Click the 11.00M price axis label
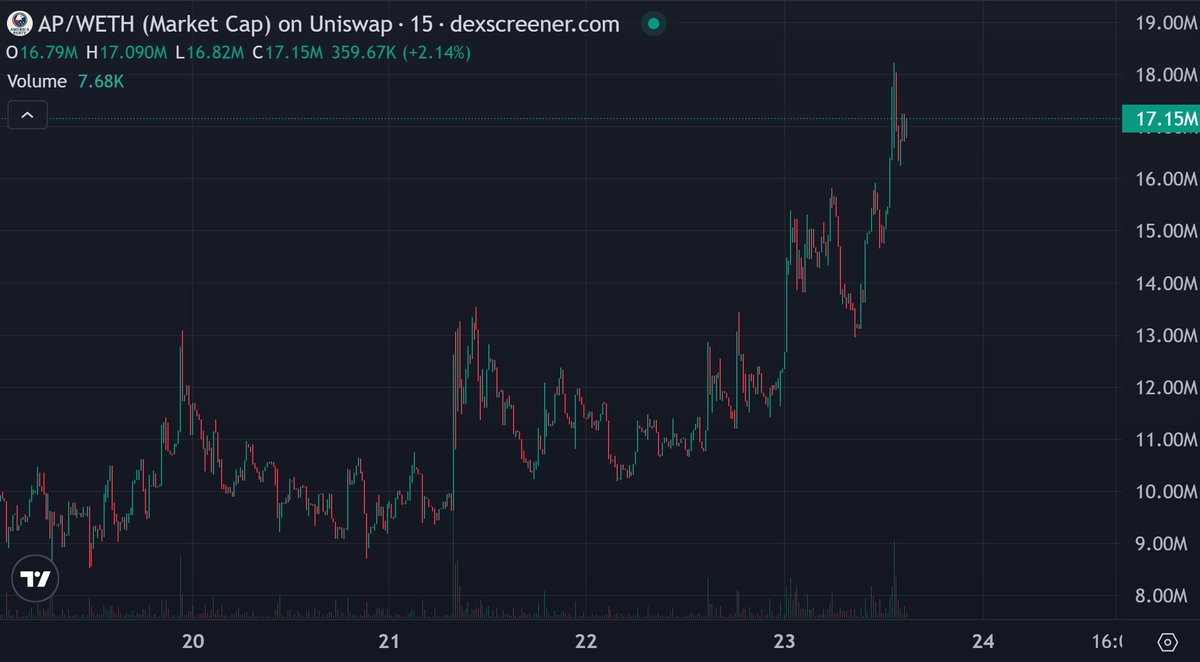 pyautogui.click(x=1166, y=439)
